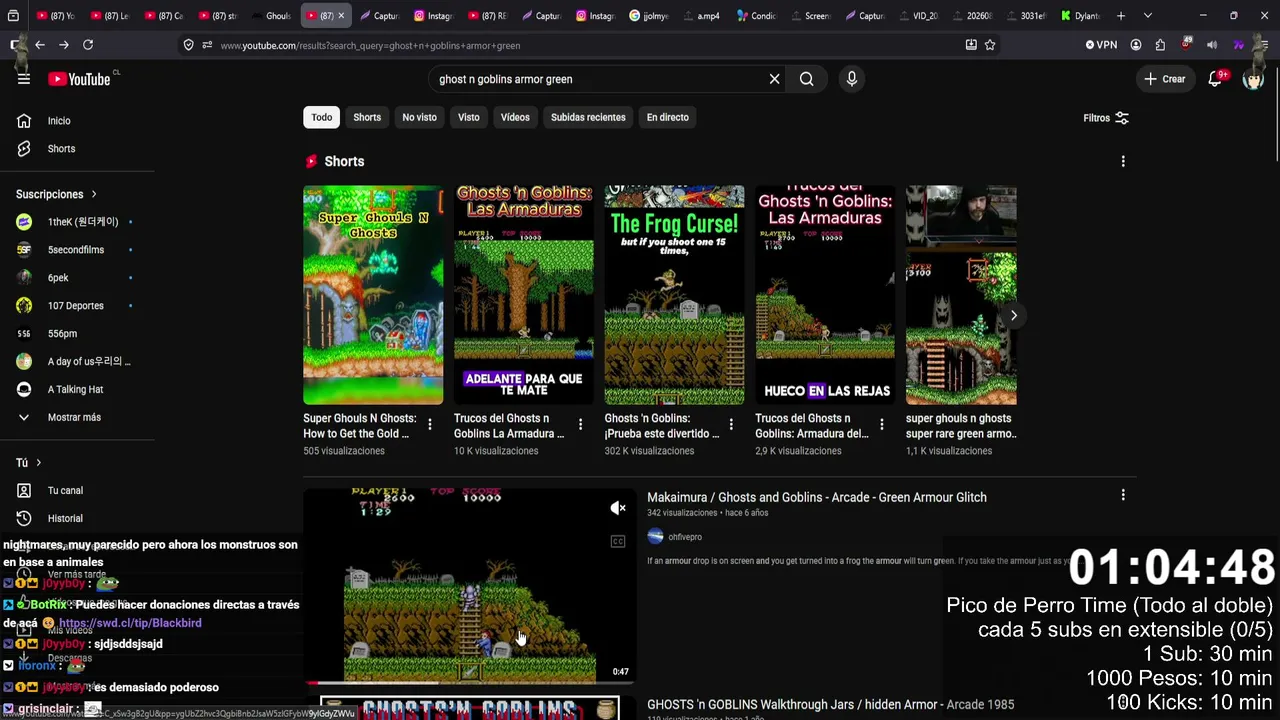1280x720 pixels.
Task: Expand the Tú section chevron
Action: (x=39, y=463)
